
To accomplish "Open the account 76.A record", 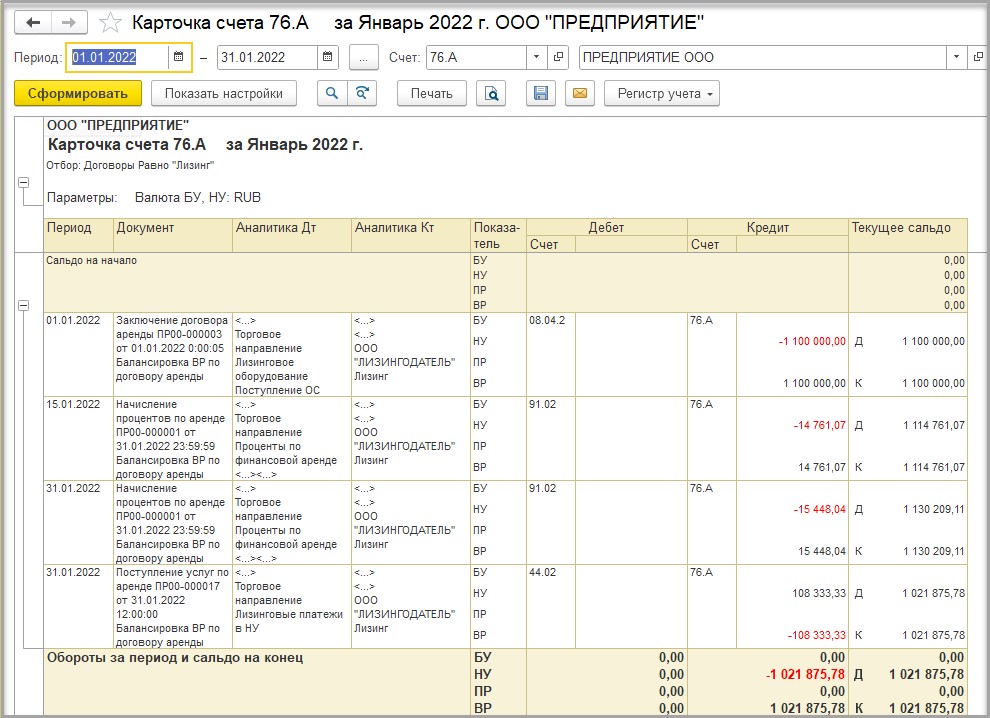I will pos(558,57).
